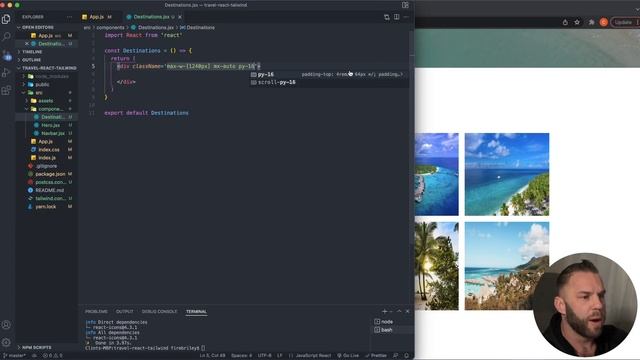Open the Search view in activity bar
Viewport: 640px width, 360px height.
tap(6, 37)
